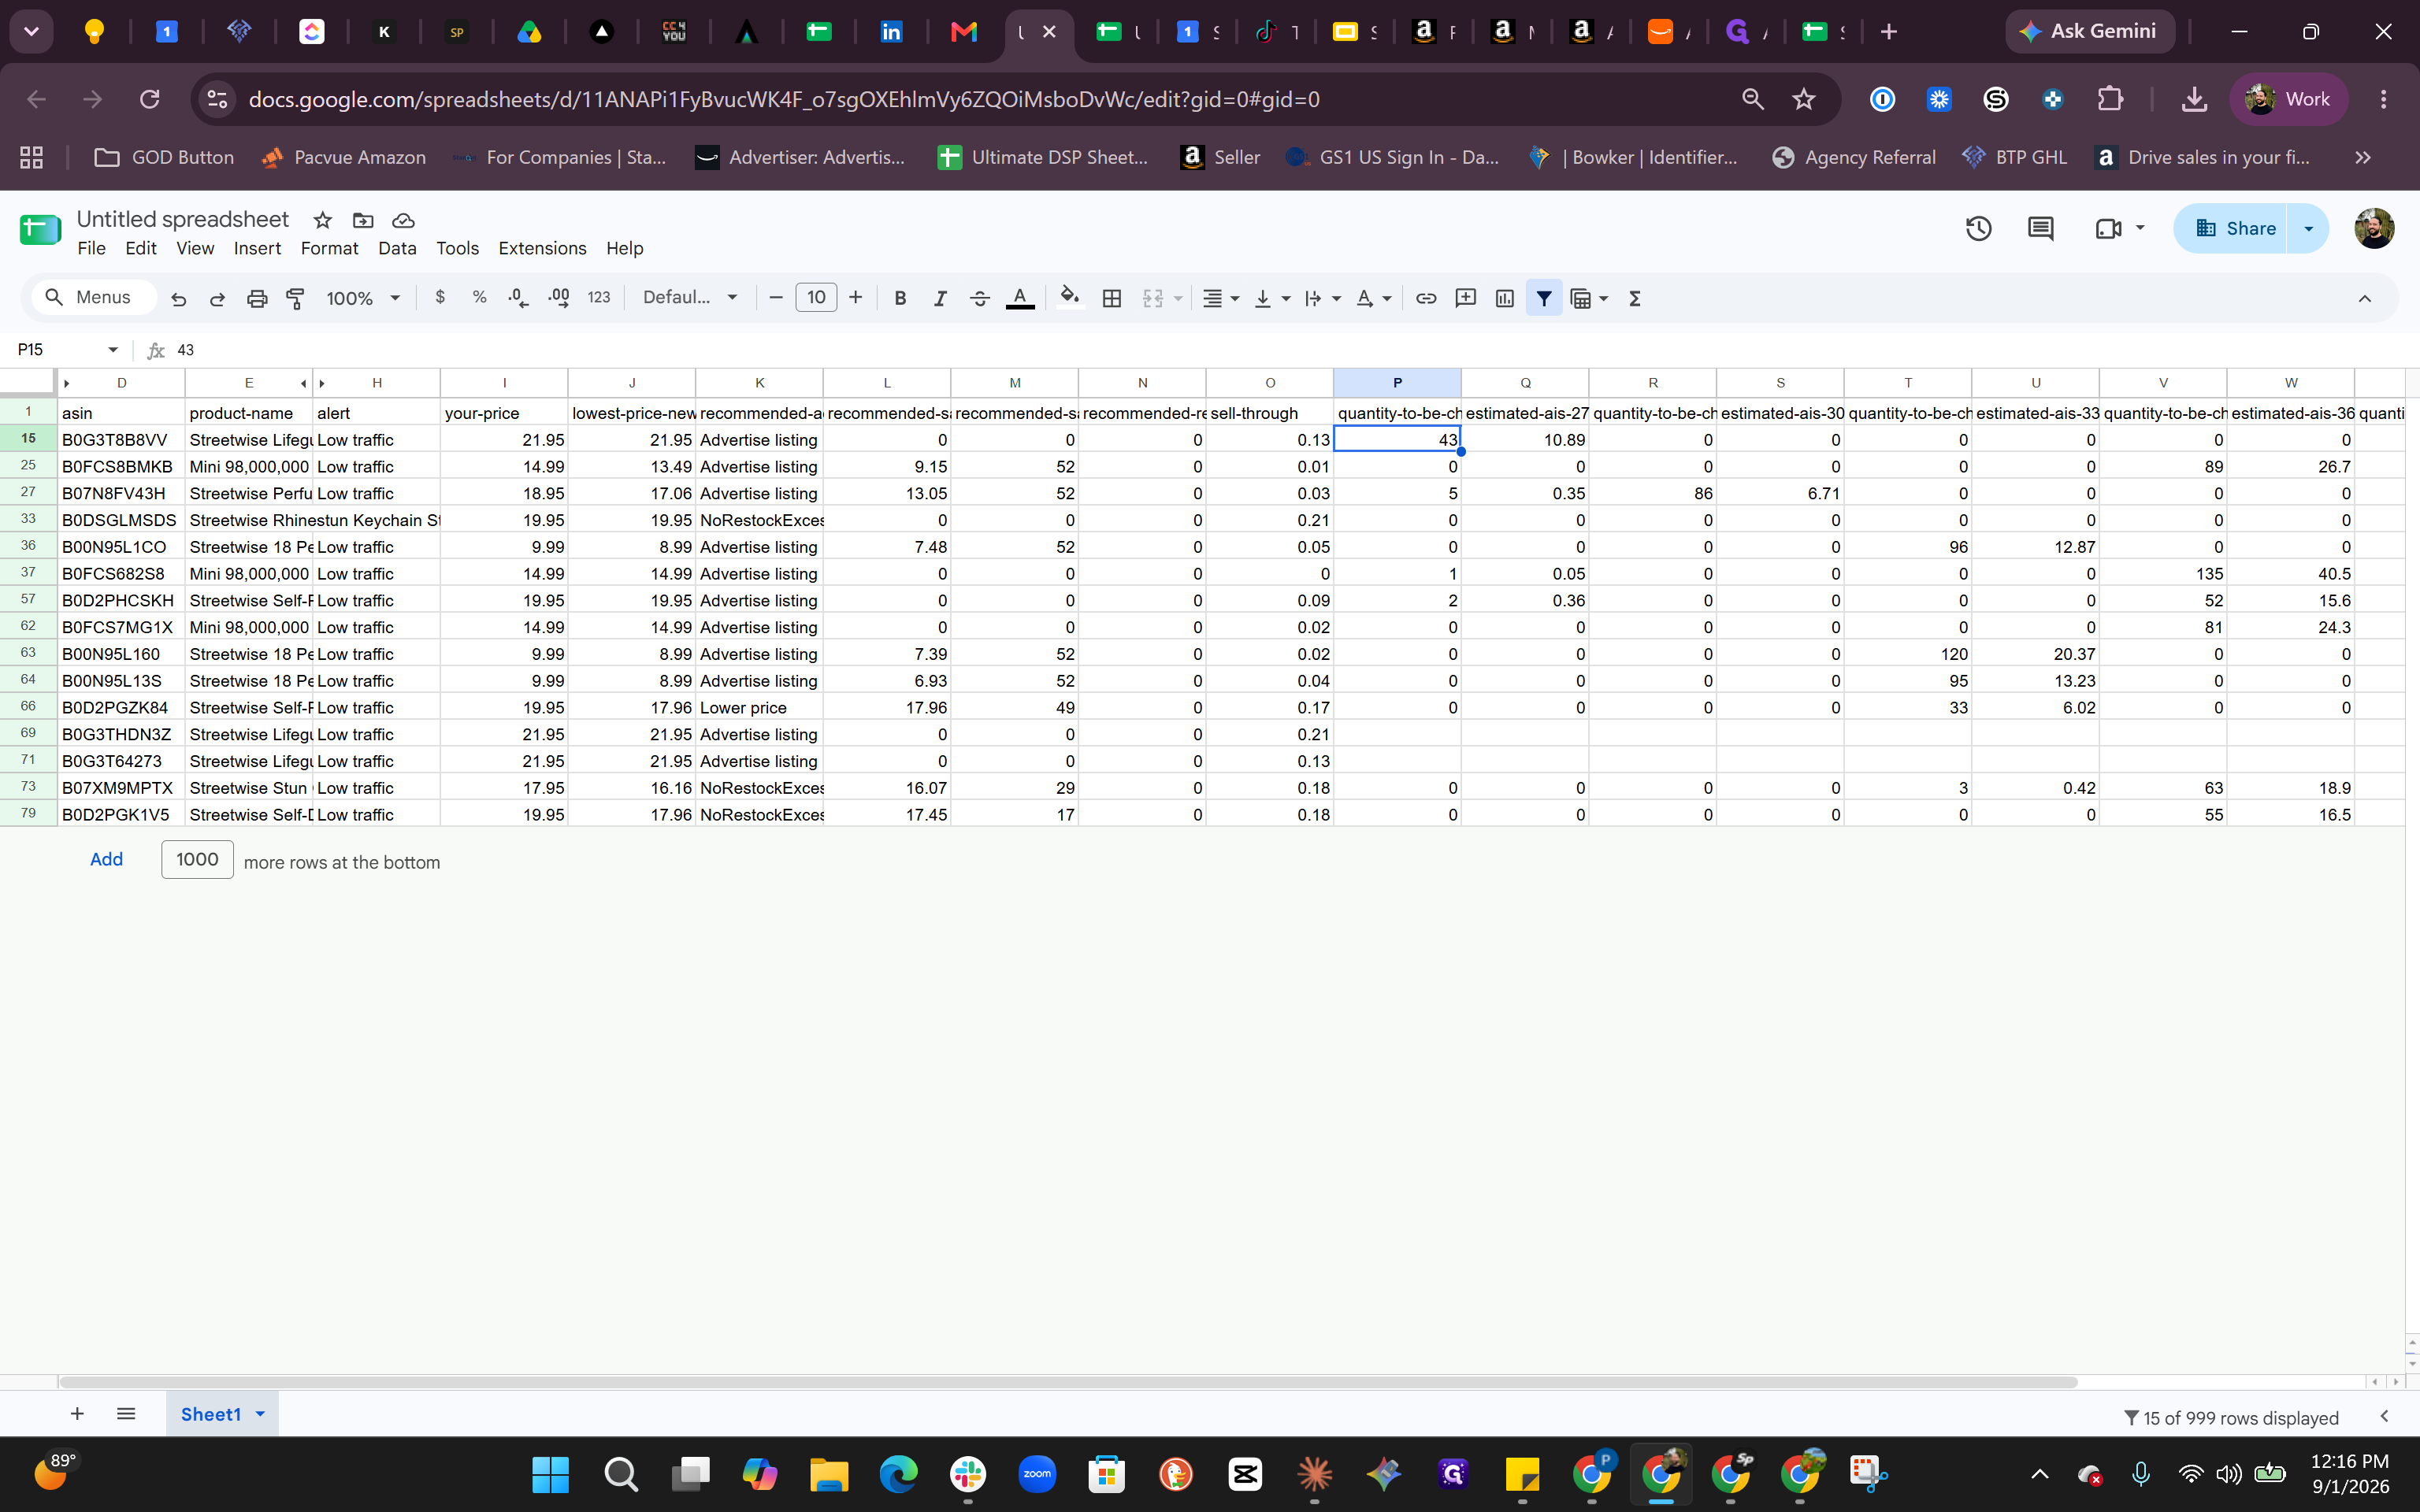
Task: Move spreadsheet with folder icon
Action: [x=363, y=220]
